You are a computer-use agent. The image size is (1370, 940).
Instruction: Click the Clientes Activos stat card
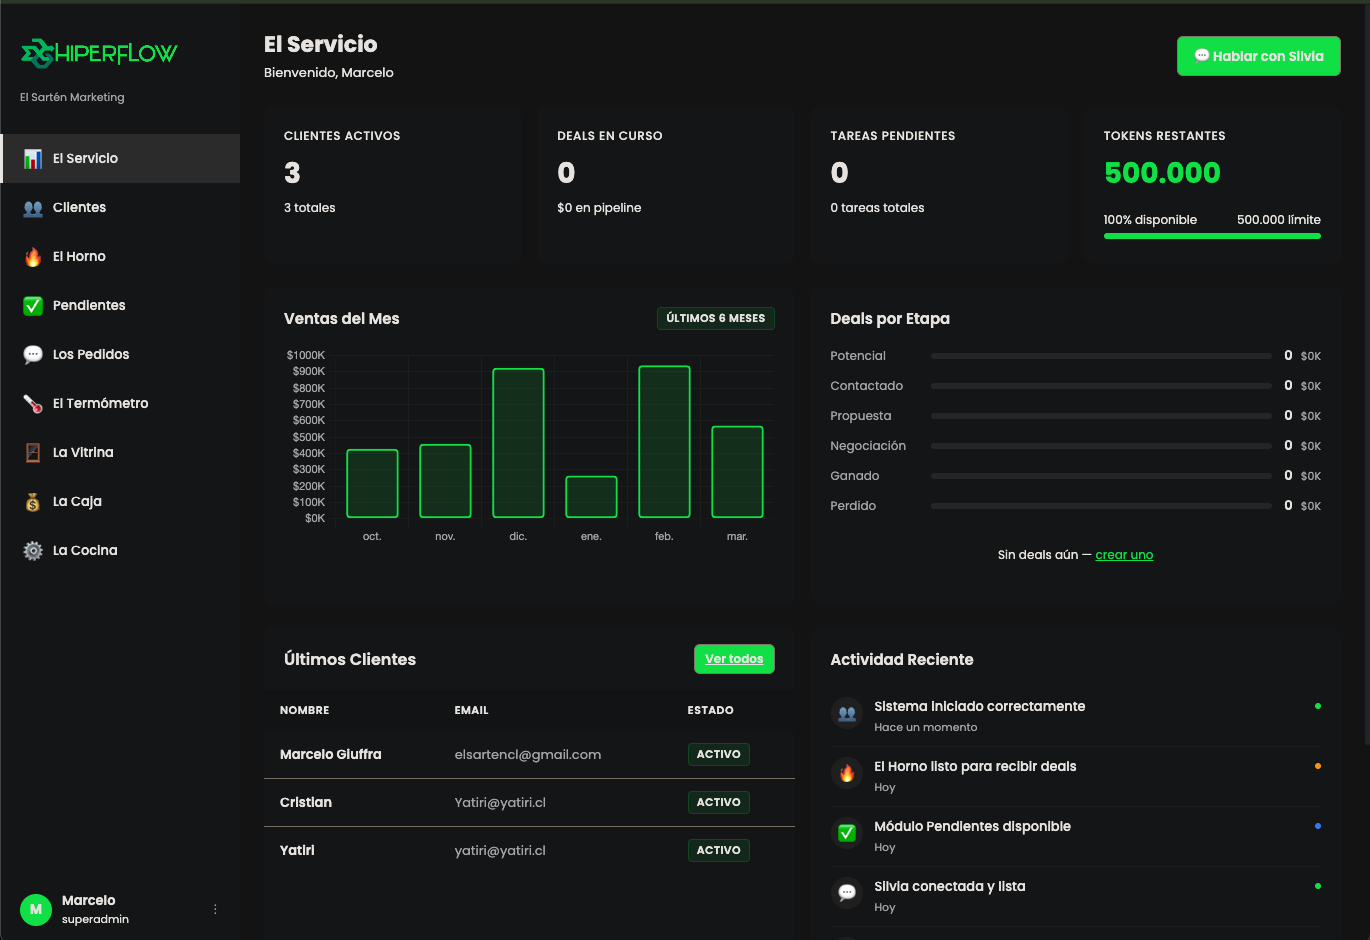tap(393, 185)
